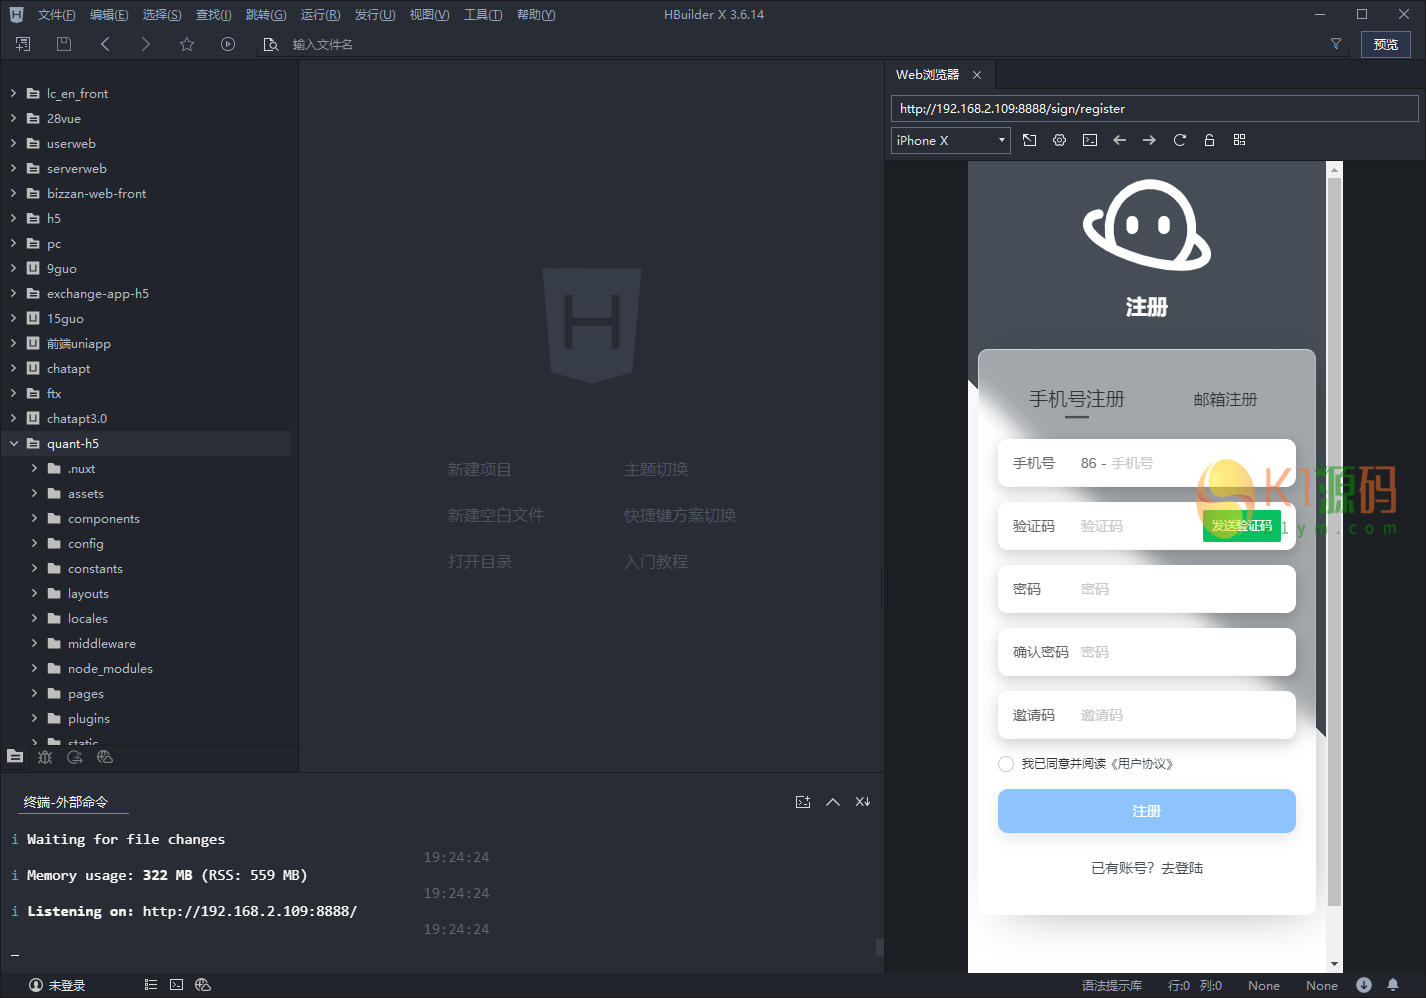Click the browser preview vertical scrollbar
This screenshot has width=1426, height=998.
1334,540
